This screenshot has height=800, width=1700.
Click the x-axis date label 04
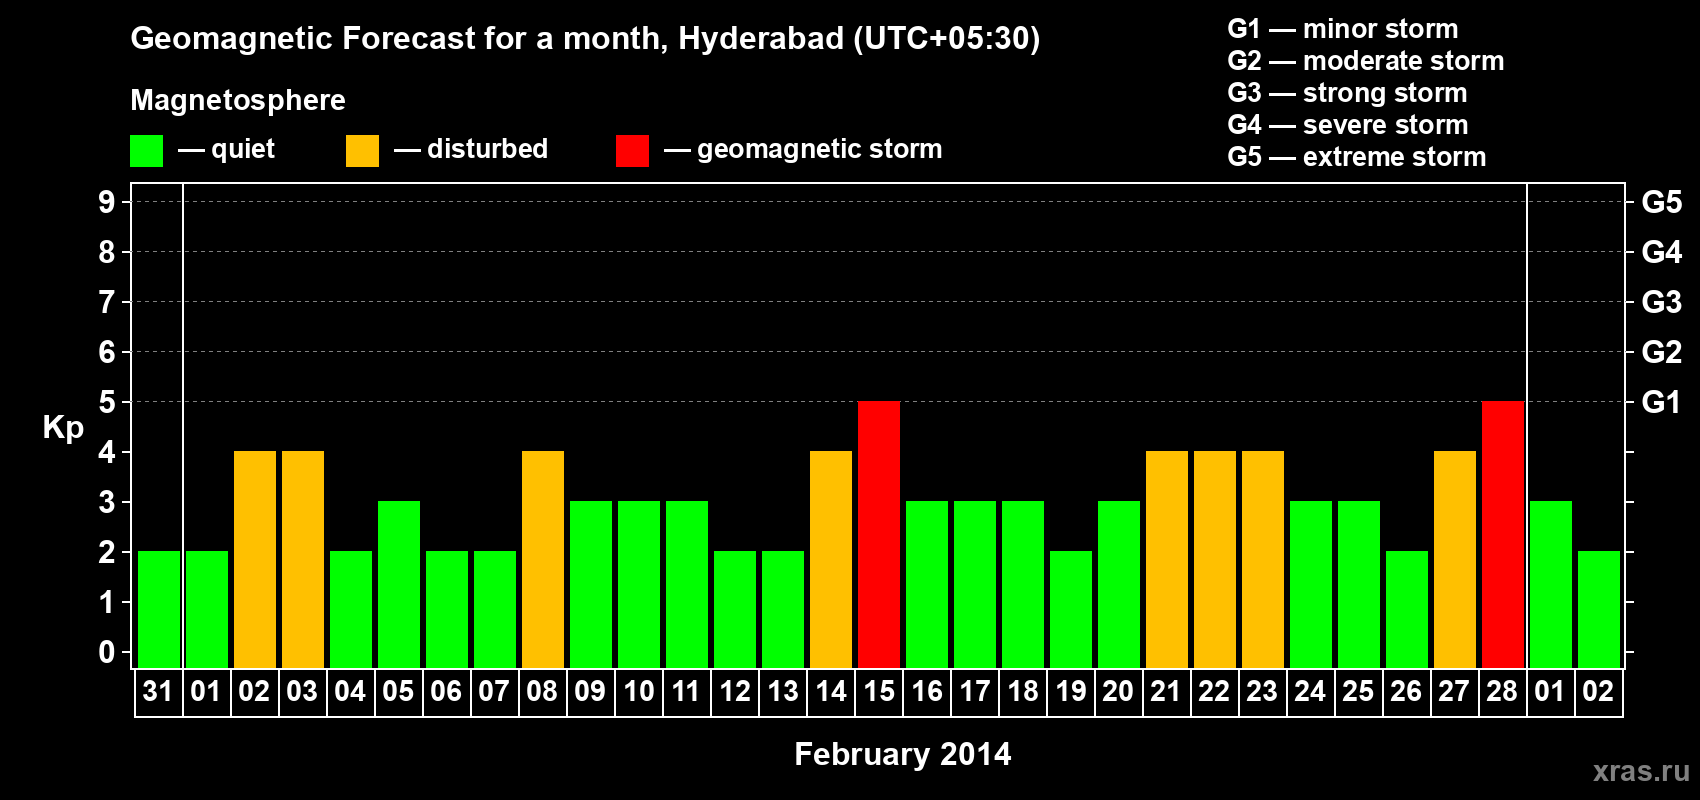pos(350,692)
